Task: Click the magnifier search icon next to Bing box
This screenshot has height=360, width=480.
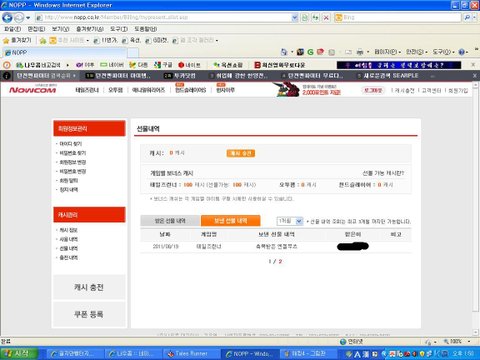Action: pyautogui.click(x=468, y=17)
